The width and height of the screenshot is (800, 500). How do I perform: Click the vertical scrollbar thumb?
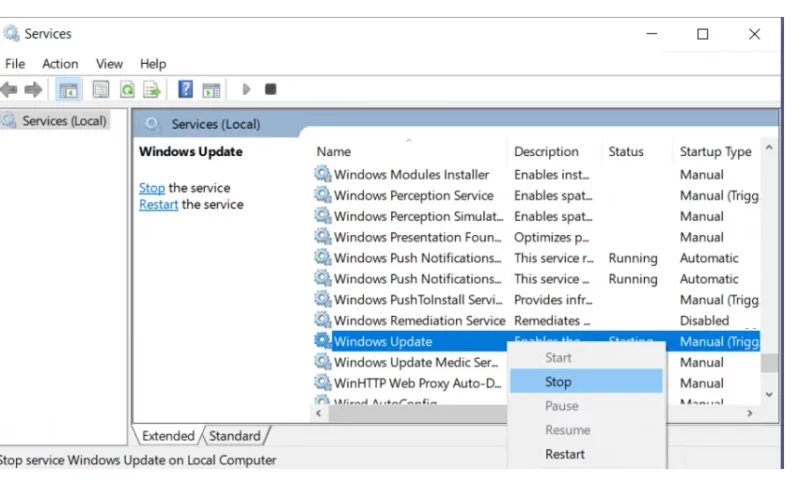769,363
